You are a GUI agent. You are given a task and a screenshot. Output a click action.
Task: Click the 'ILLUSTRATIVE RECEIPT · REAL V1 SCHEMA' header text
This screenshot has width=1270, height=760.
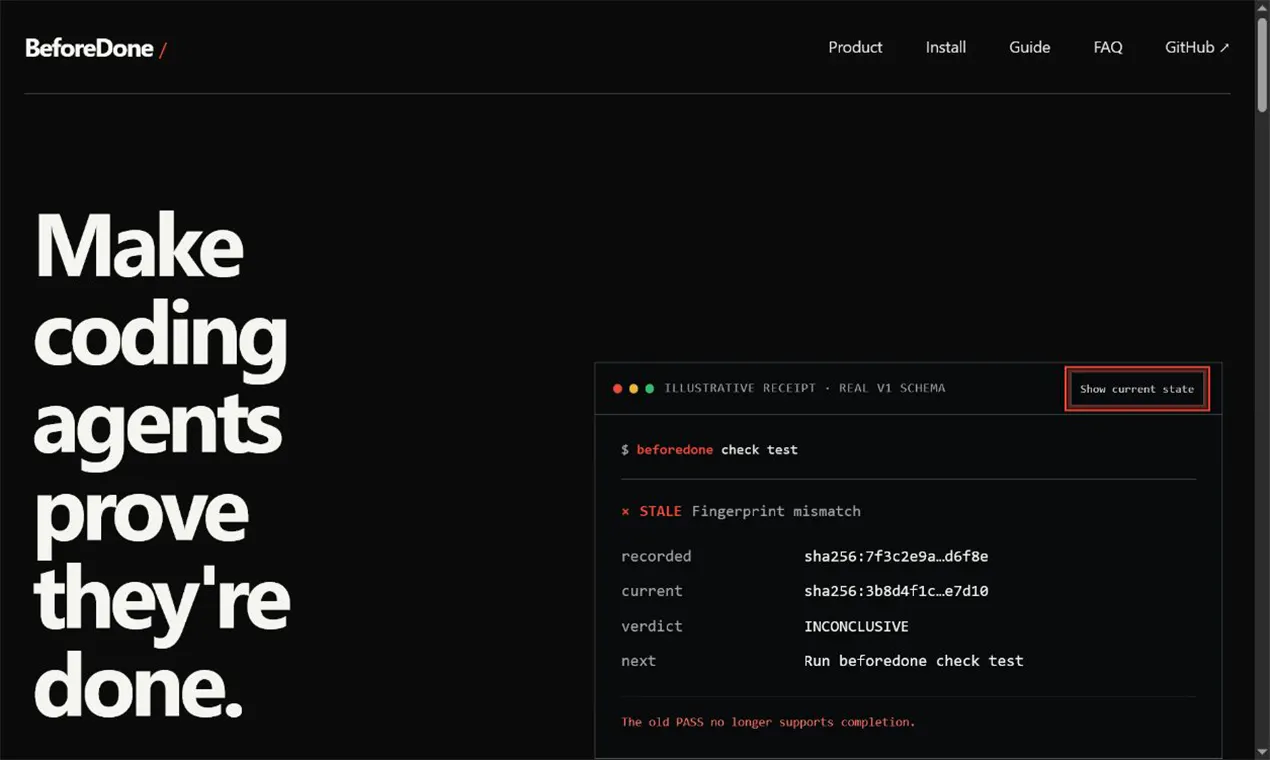coord(804,388)
